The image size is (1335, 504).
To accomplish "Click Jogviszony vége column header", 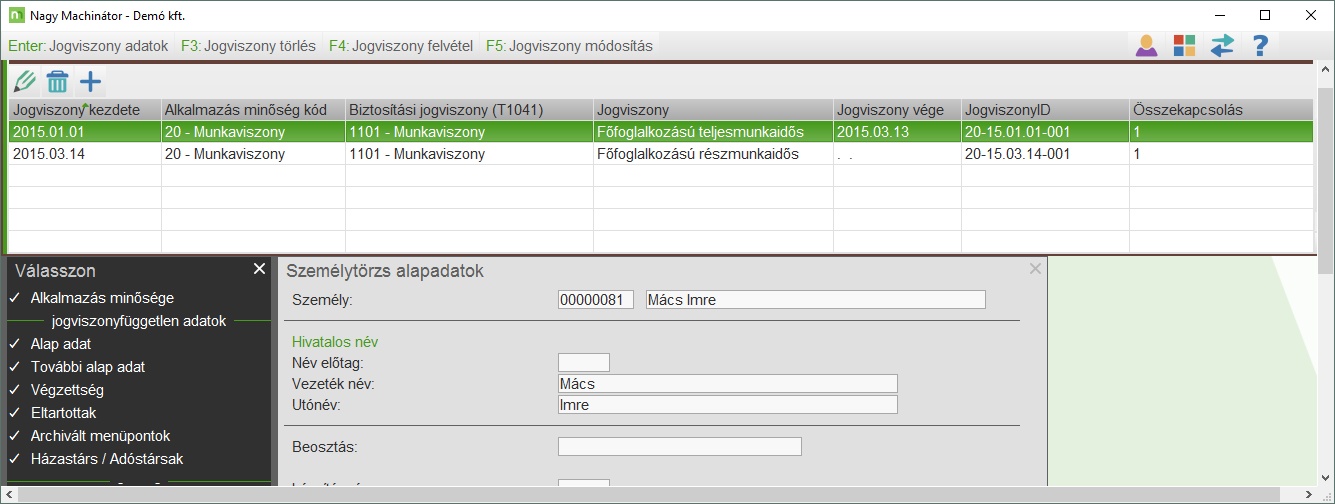I will pyautogui.click(x=897, y=110).
